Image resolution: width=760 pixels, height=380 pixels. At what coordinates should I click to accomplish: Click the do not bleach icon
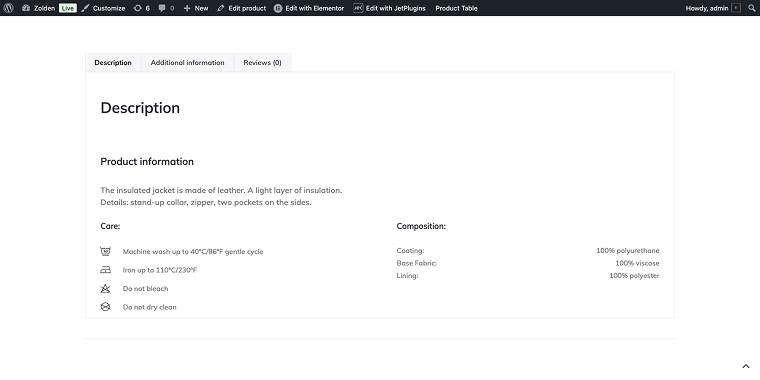tap(105, 288)
